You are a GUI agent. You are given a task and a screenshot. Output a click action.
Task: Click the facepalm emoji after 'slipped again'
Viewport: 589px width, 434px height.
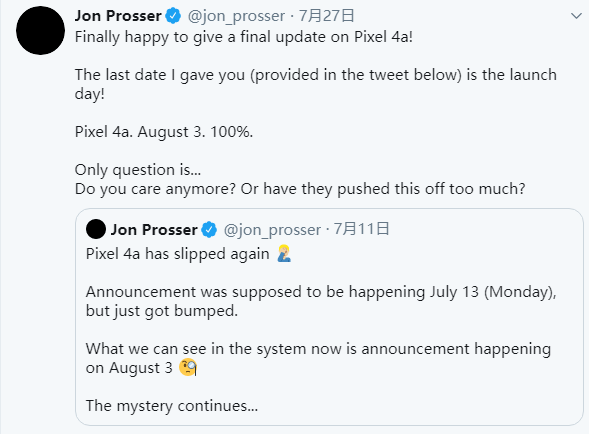pos(284,253)
